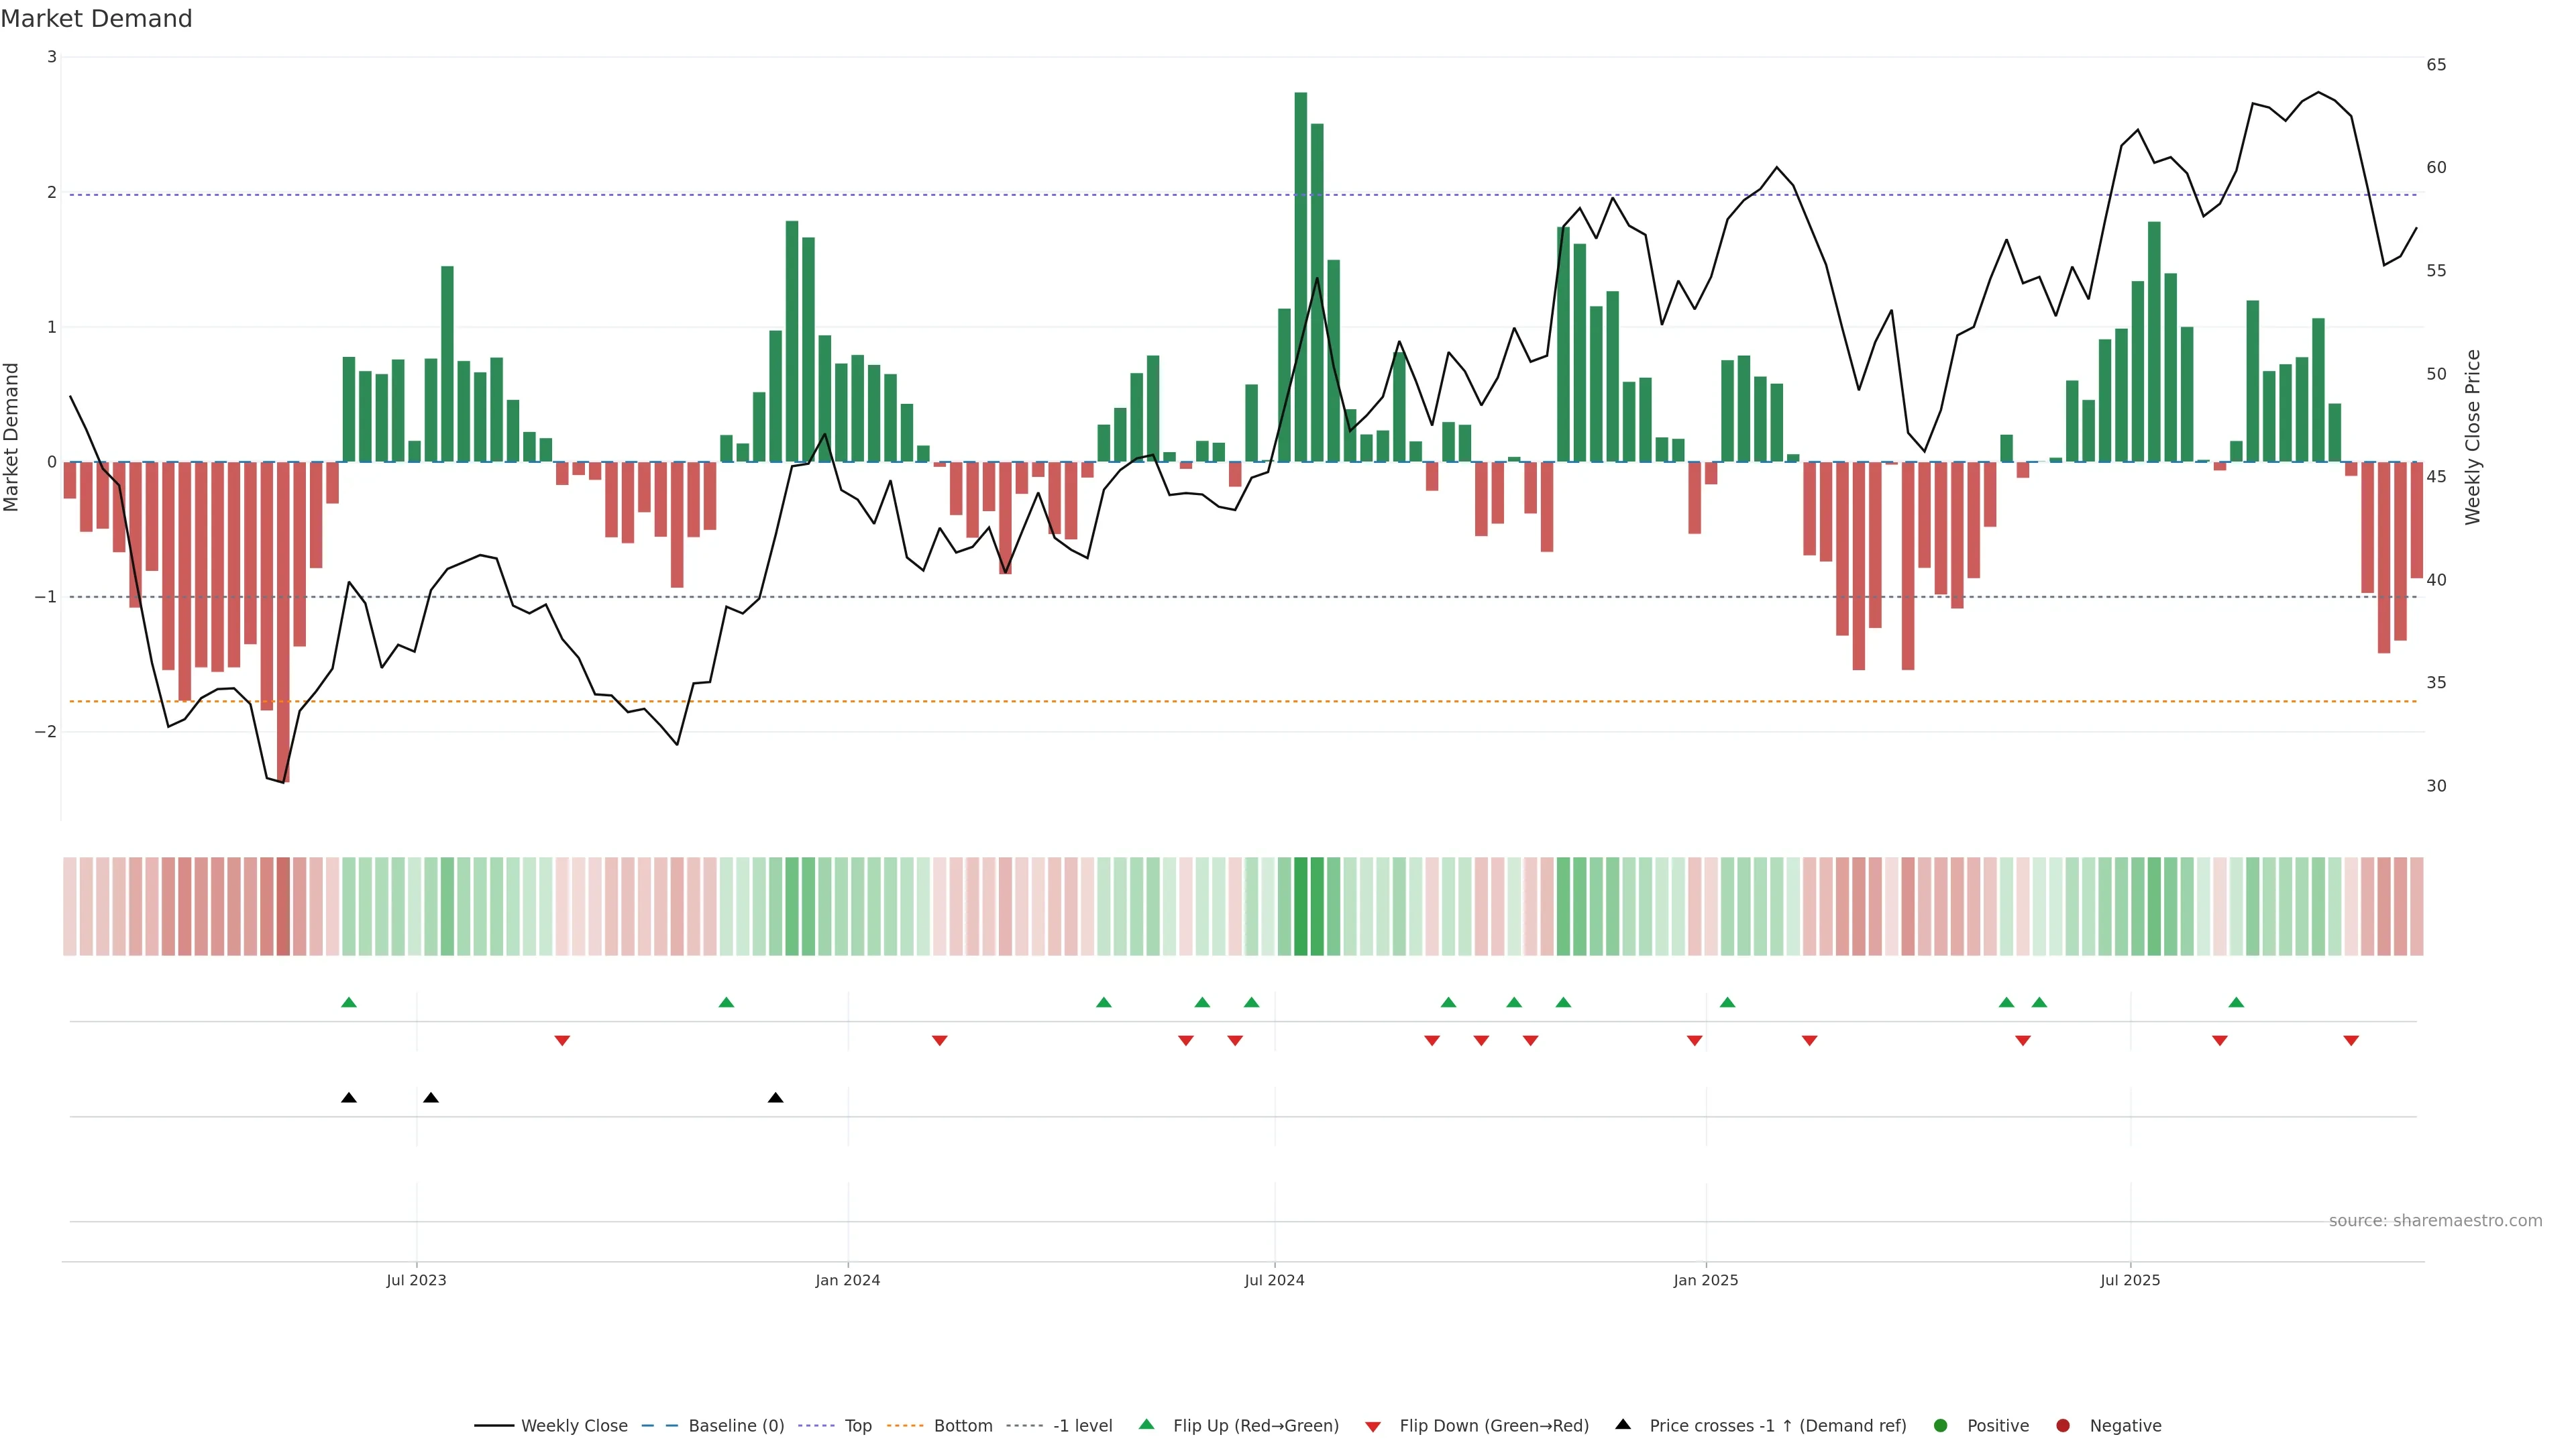2576x1449 pixels.
Task: Click the Jul 2023 x-axis label
Action: [416, 1280]
